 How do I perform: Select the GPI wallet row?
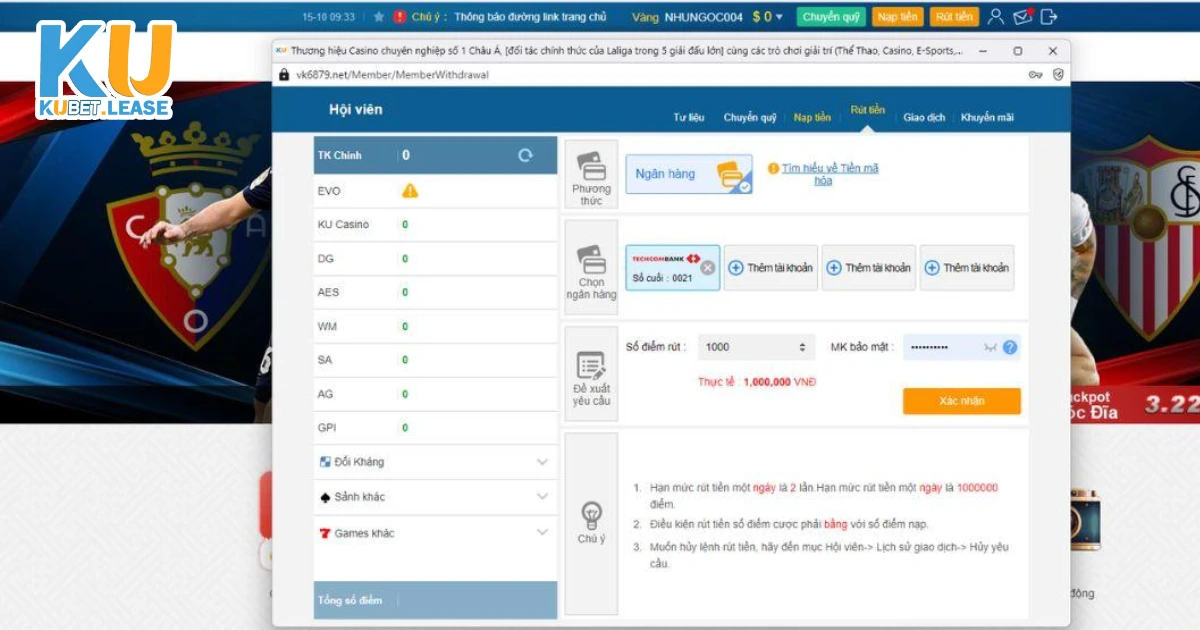[x=435, y=428]
